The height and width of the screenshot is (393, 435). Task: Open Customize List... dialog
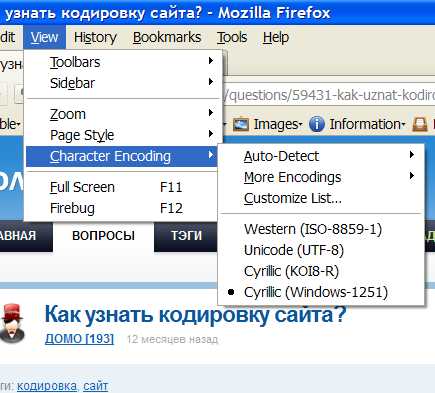pos(321,198)
